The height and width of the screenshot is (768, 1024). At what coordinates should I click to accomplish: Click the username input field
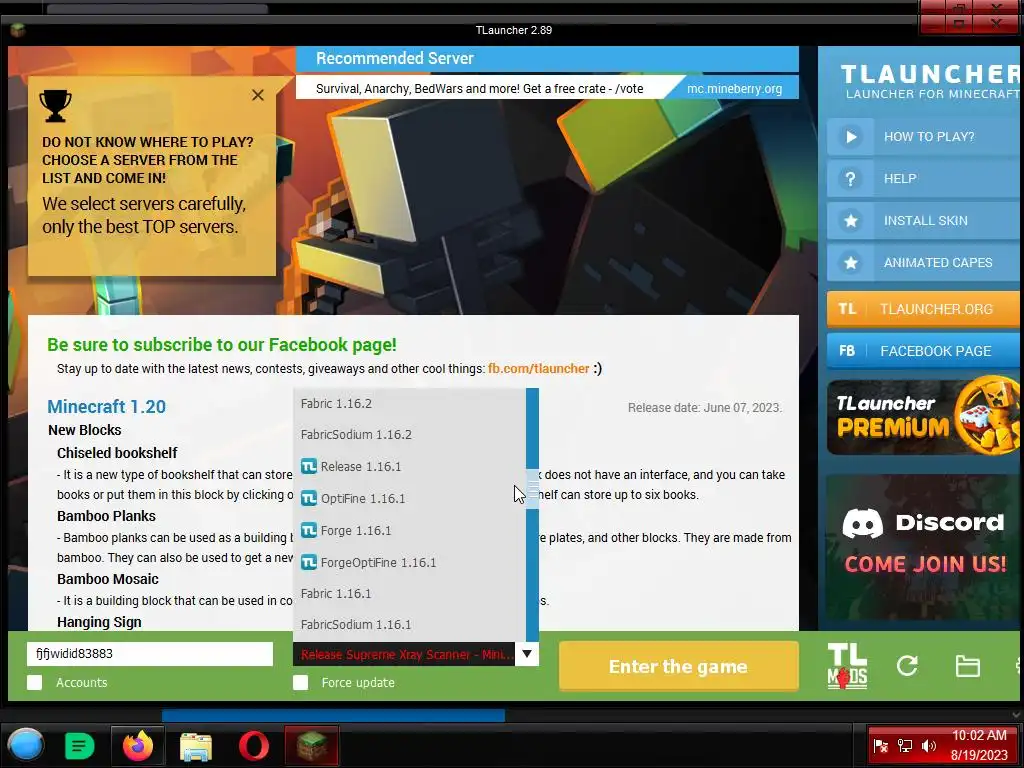point(150,654)
